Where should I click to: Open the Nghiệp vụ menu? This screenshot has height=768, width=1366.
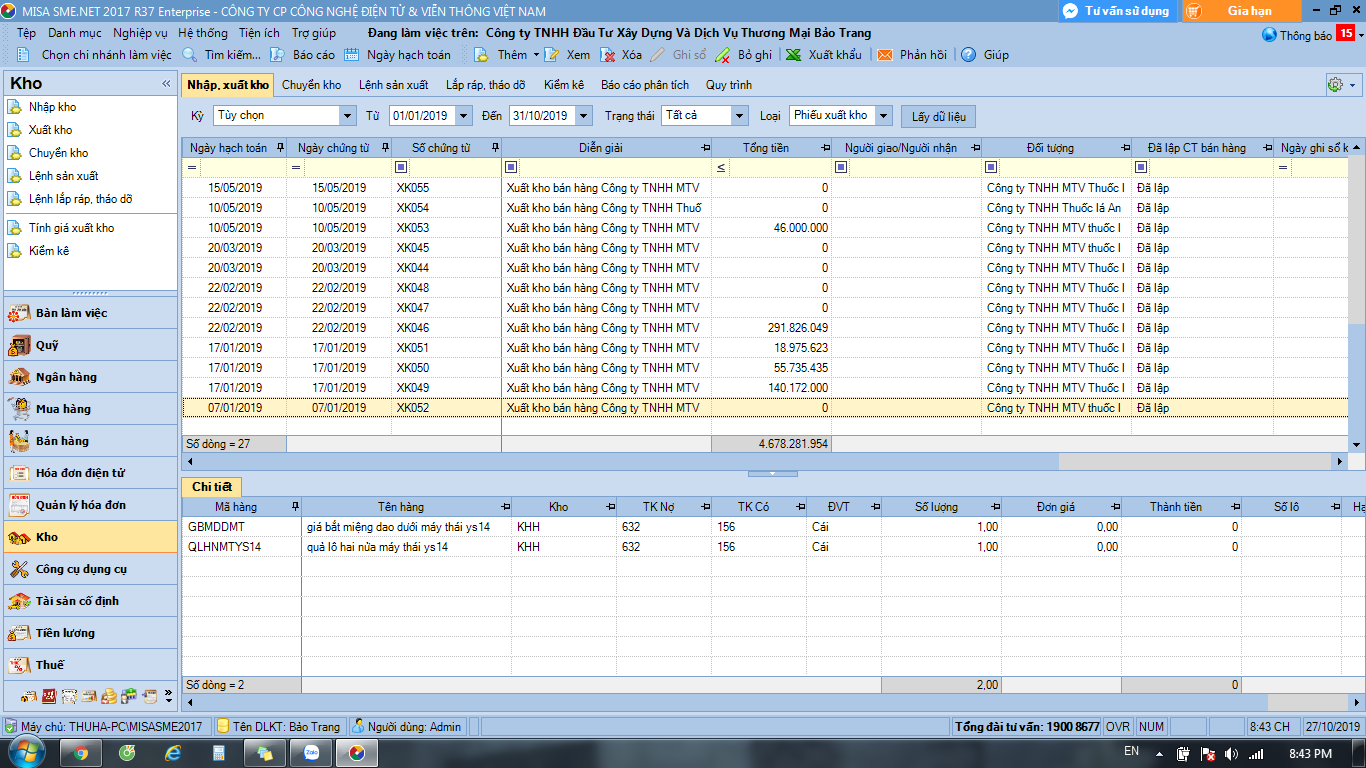(140, 33)
